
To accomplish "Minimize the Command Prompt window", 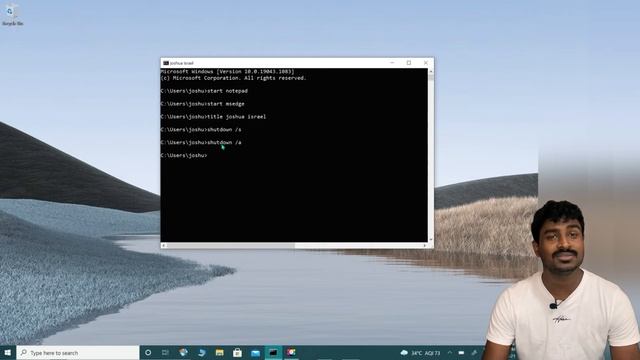I will pyautogui.click(x=392, y=63).
